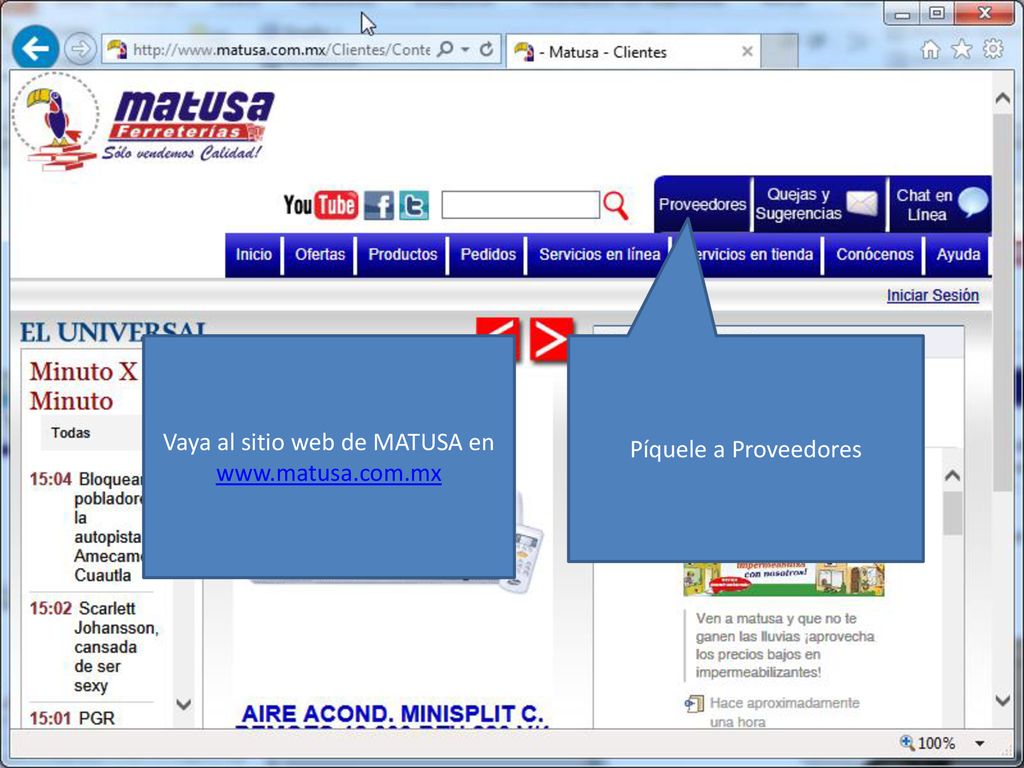Click "Hace aproximadamente una hora" timestamp
The height and width of the screenshot is (768, 1024).
tap(784, 712)
